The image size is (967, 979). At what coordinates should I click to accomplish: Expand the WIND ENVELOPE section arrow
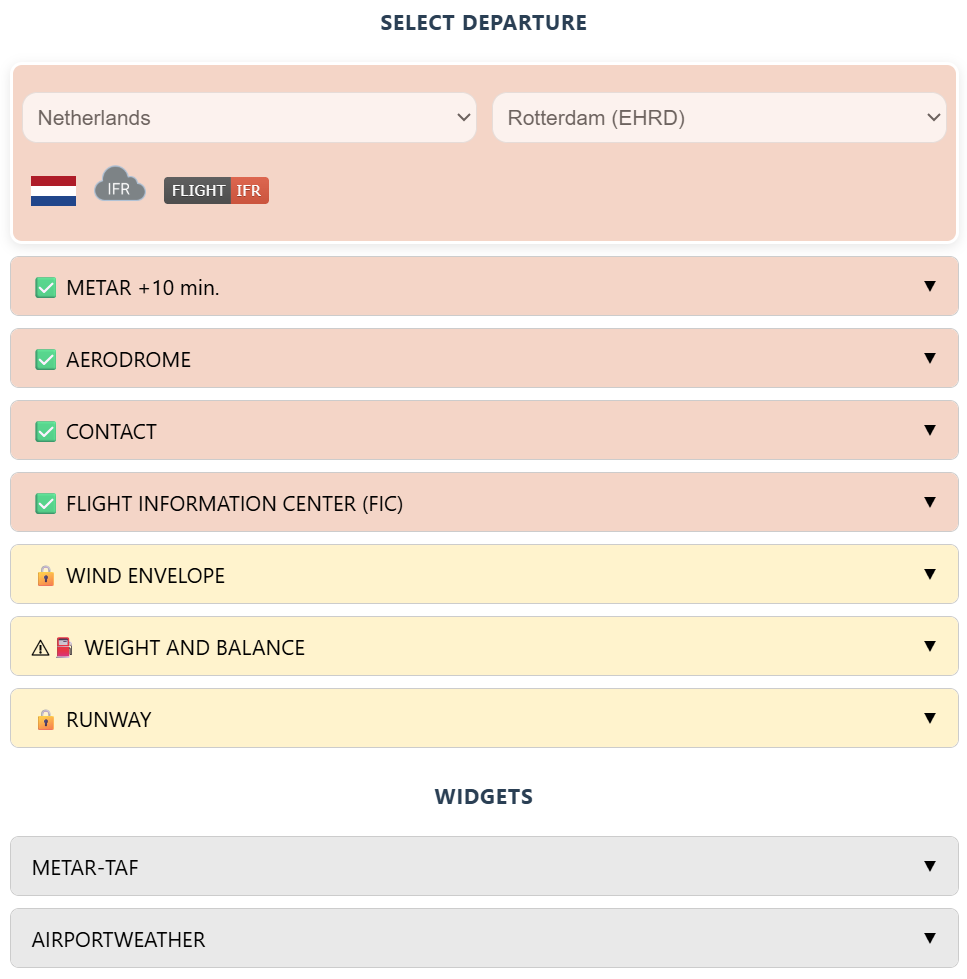tap(930, 575)
